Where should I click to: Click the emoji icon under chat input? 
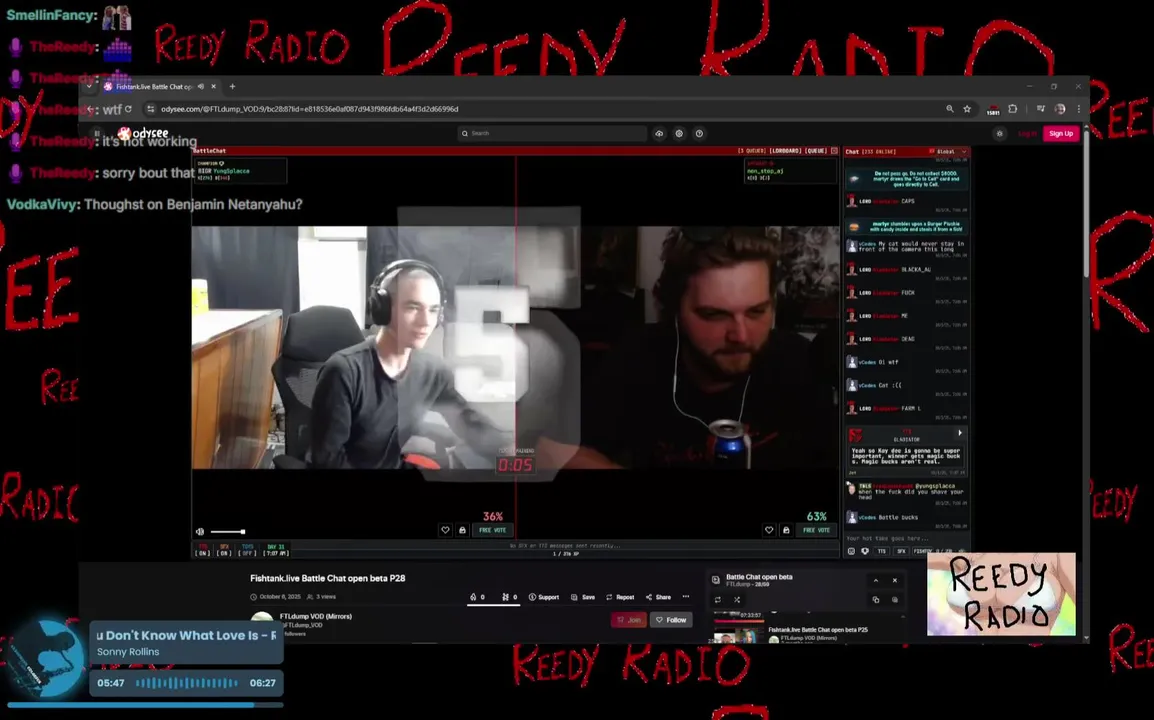852,551
